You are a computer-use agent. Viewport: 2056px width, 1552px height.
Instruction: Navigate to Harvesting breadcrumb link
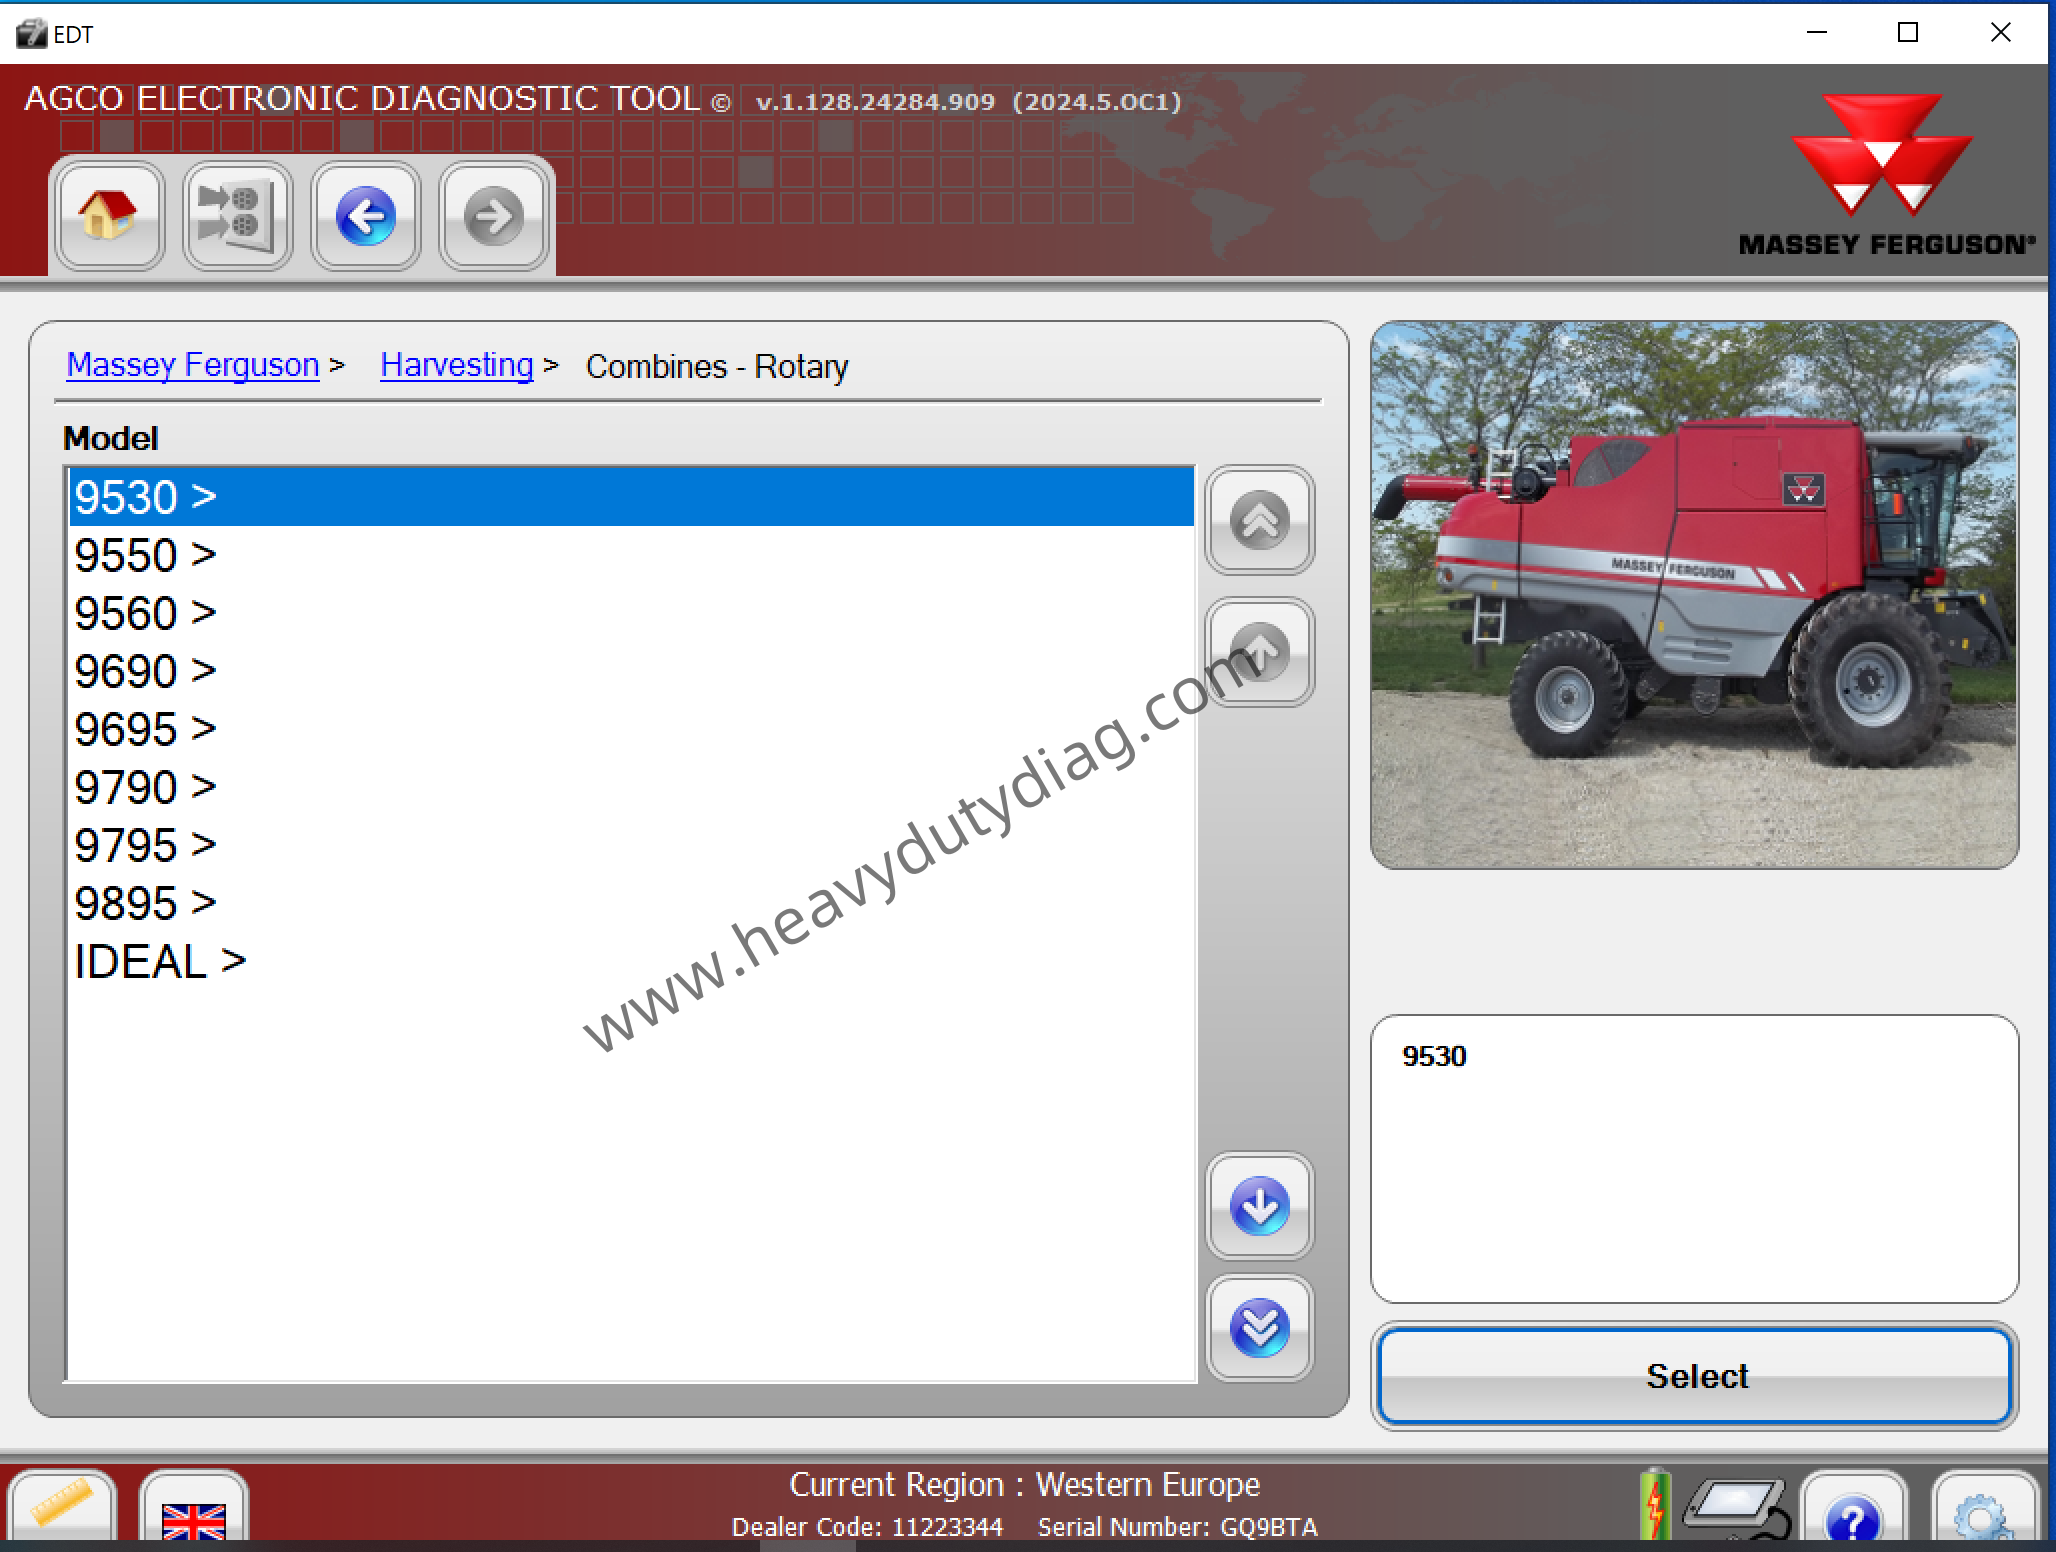457,365
